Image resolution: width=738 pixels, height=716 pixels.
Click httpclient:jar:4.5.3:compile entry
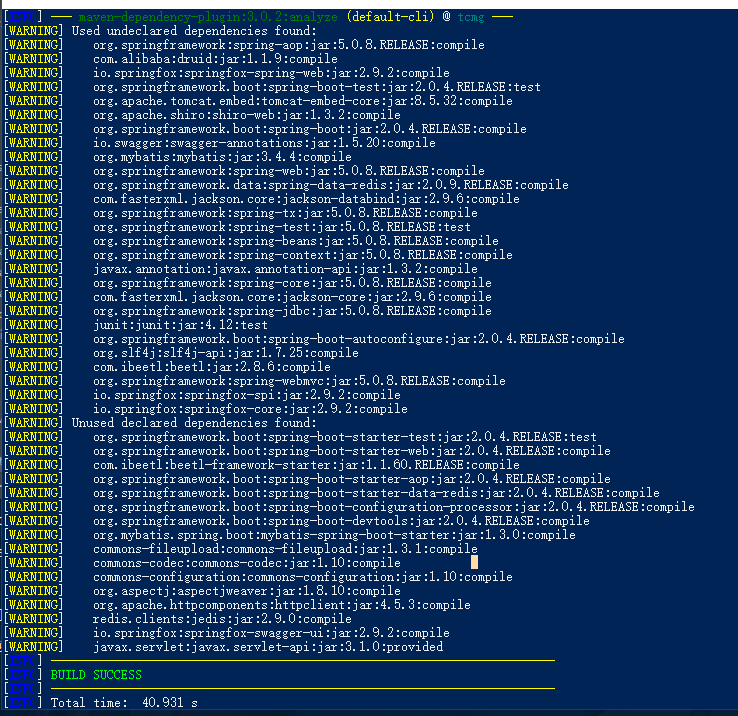(x=282, y=605)
